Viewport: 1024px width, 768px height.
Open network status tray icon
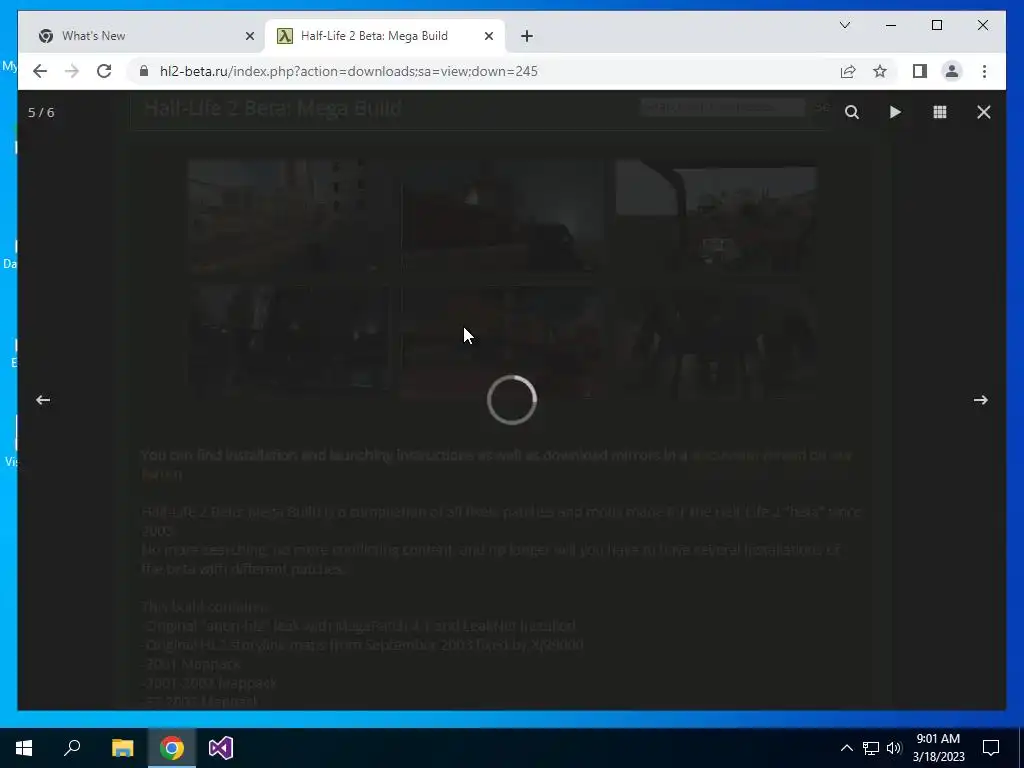(871, 748)
